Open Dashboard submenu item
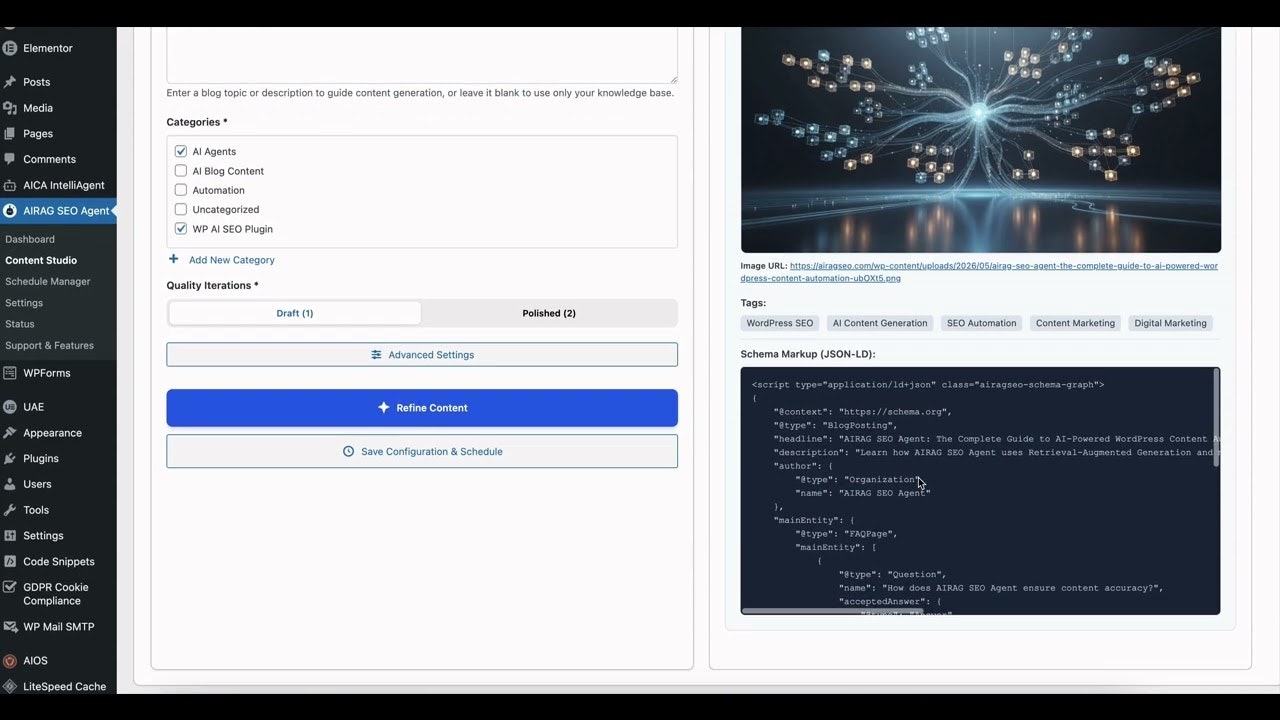 pyautogui.click(x=30, y=239)
